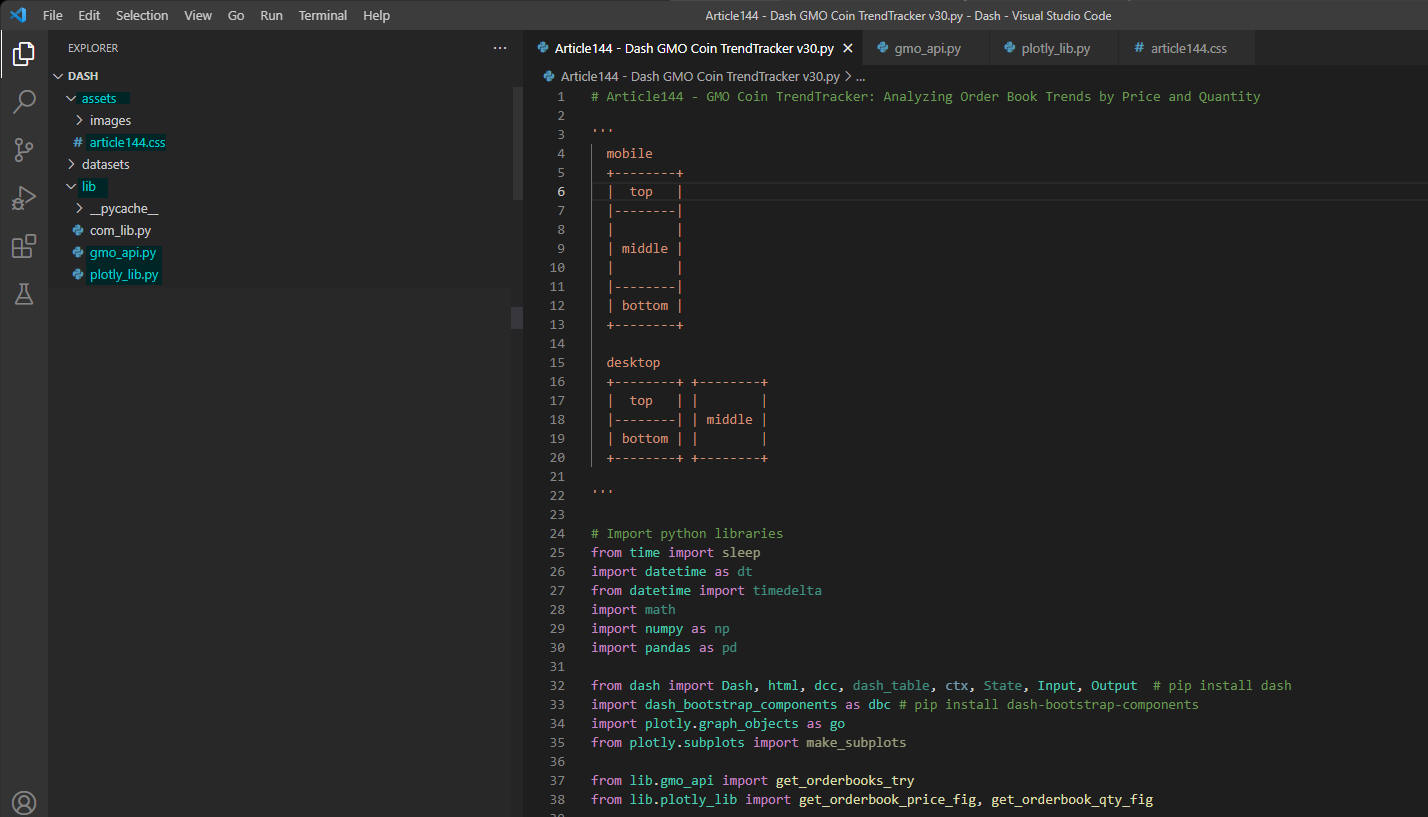Viewport: 1428px width, 817px height.
Task: Click CSS hash icon on article144.css tab
Action: coord(1139,48)
